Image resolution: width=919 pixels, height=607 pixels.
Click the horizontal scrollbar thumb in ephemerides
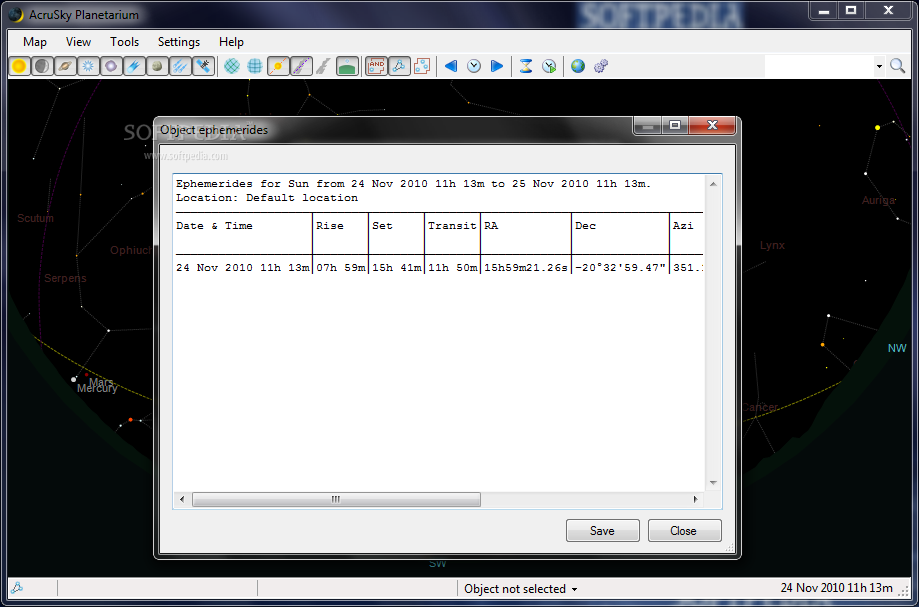[336, 500]
